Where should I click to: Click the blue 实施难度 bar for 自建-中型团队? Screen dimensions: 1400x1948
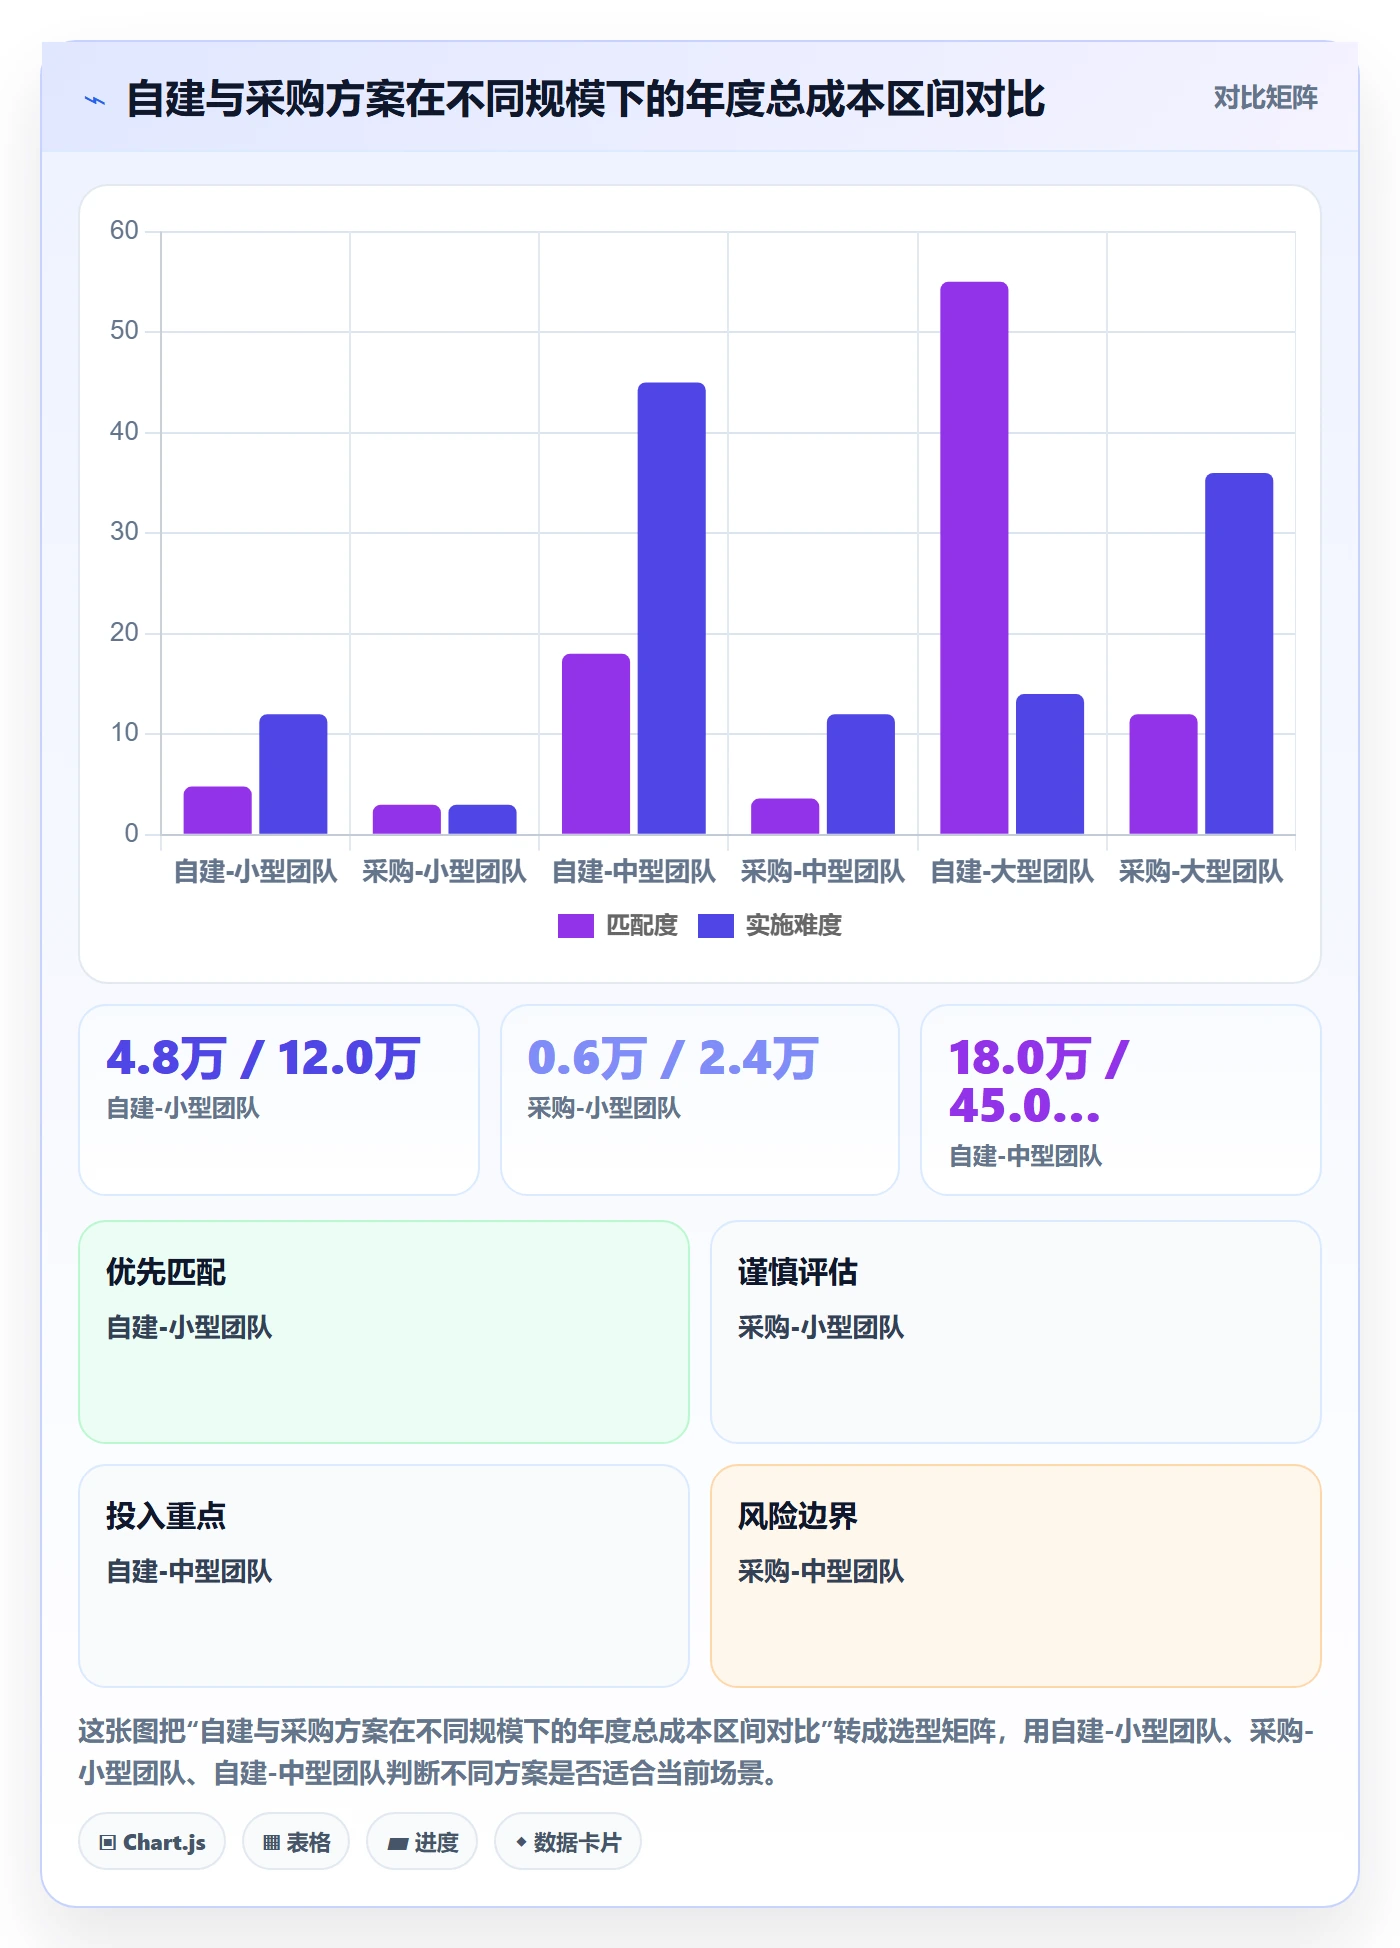pyautogui.click(x=671, y=608)
